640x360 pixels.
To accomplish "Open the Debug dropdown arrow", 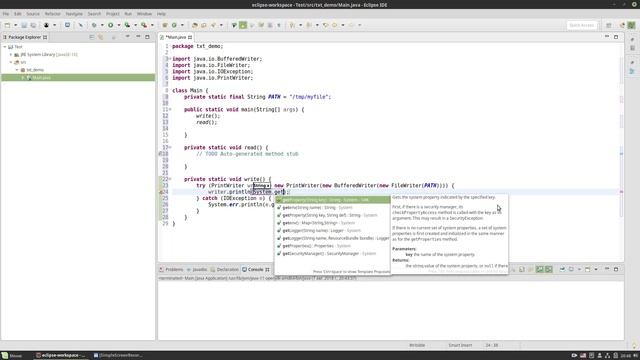I will click(x=102, y=25).
